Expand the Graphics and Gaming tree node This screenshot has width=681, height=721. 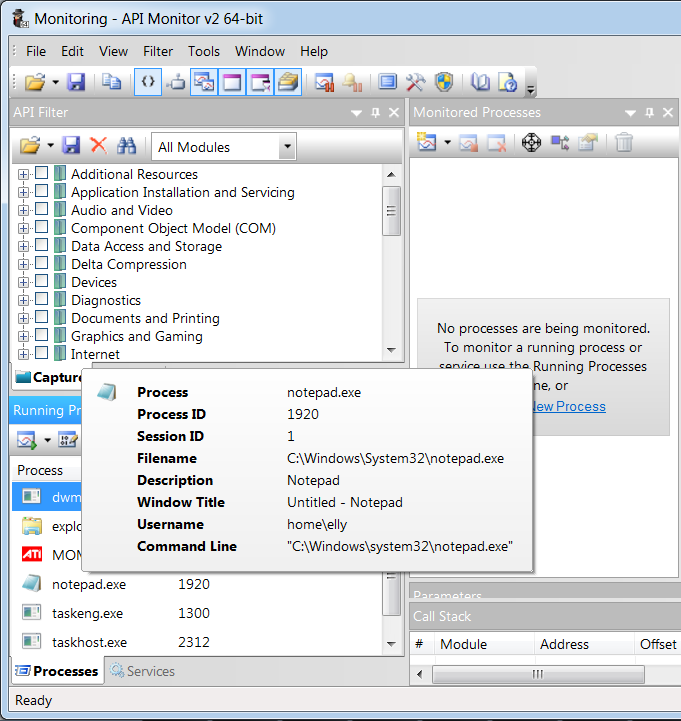coord(23,336)
